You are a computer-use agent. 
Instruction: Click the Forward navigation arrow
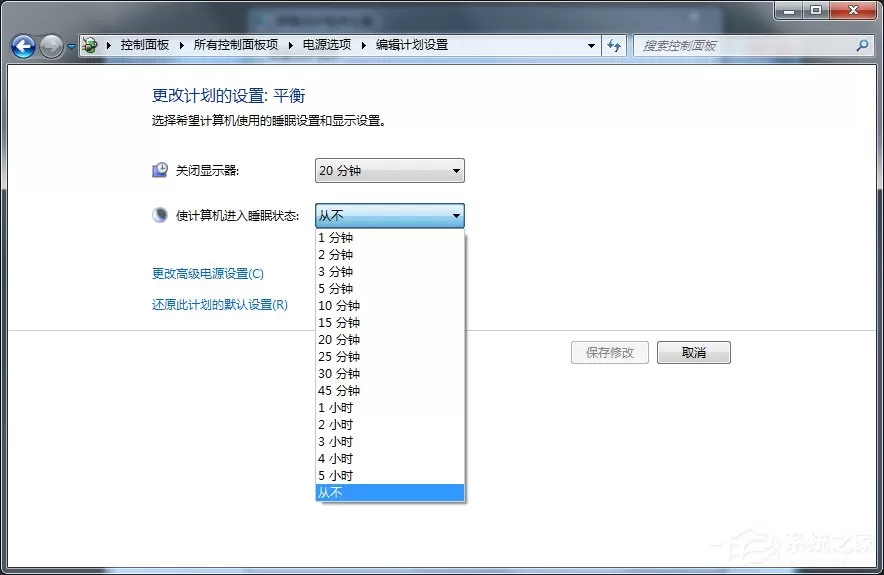tap(51, 46)
